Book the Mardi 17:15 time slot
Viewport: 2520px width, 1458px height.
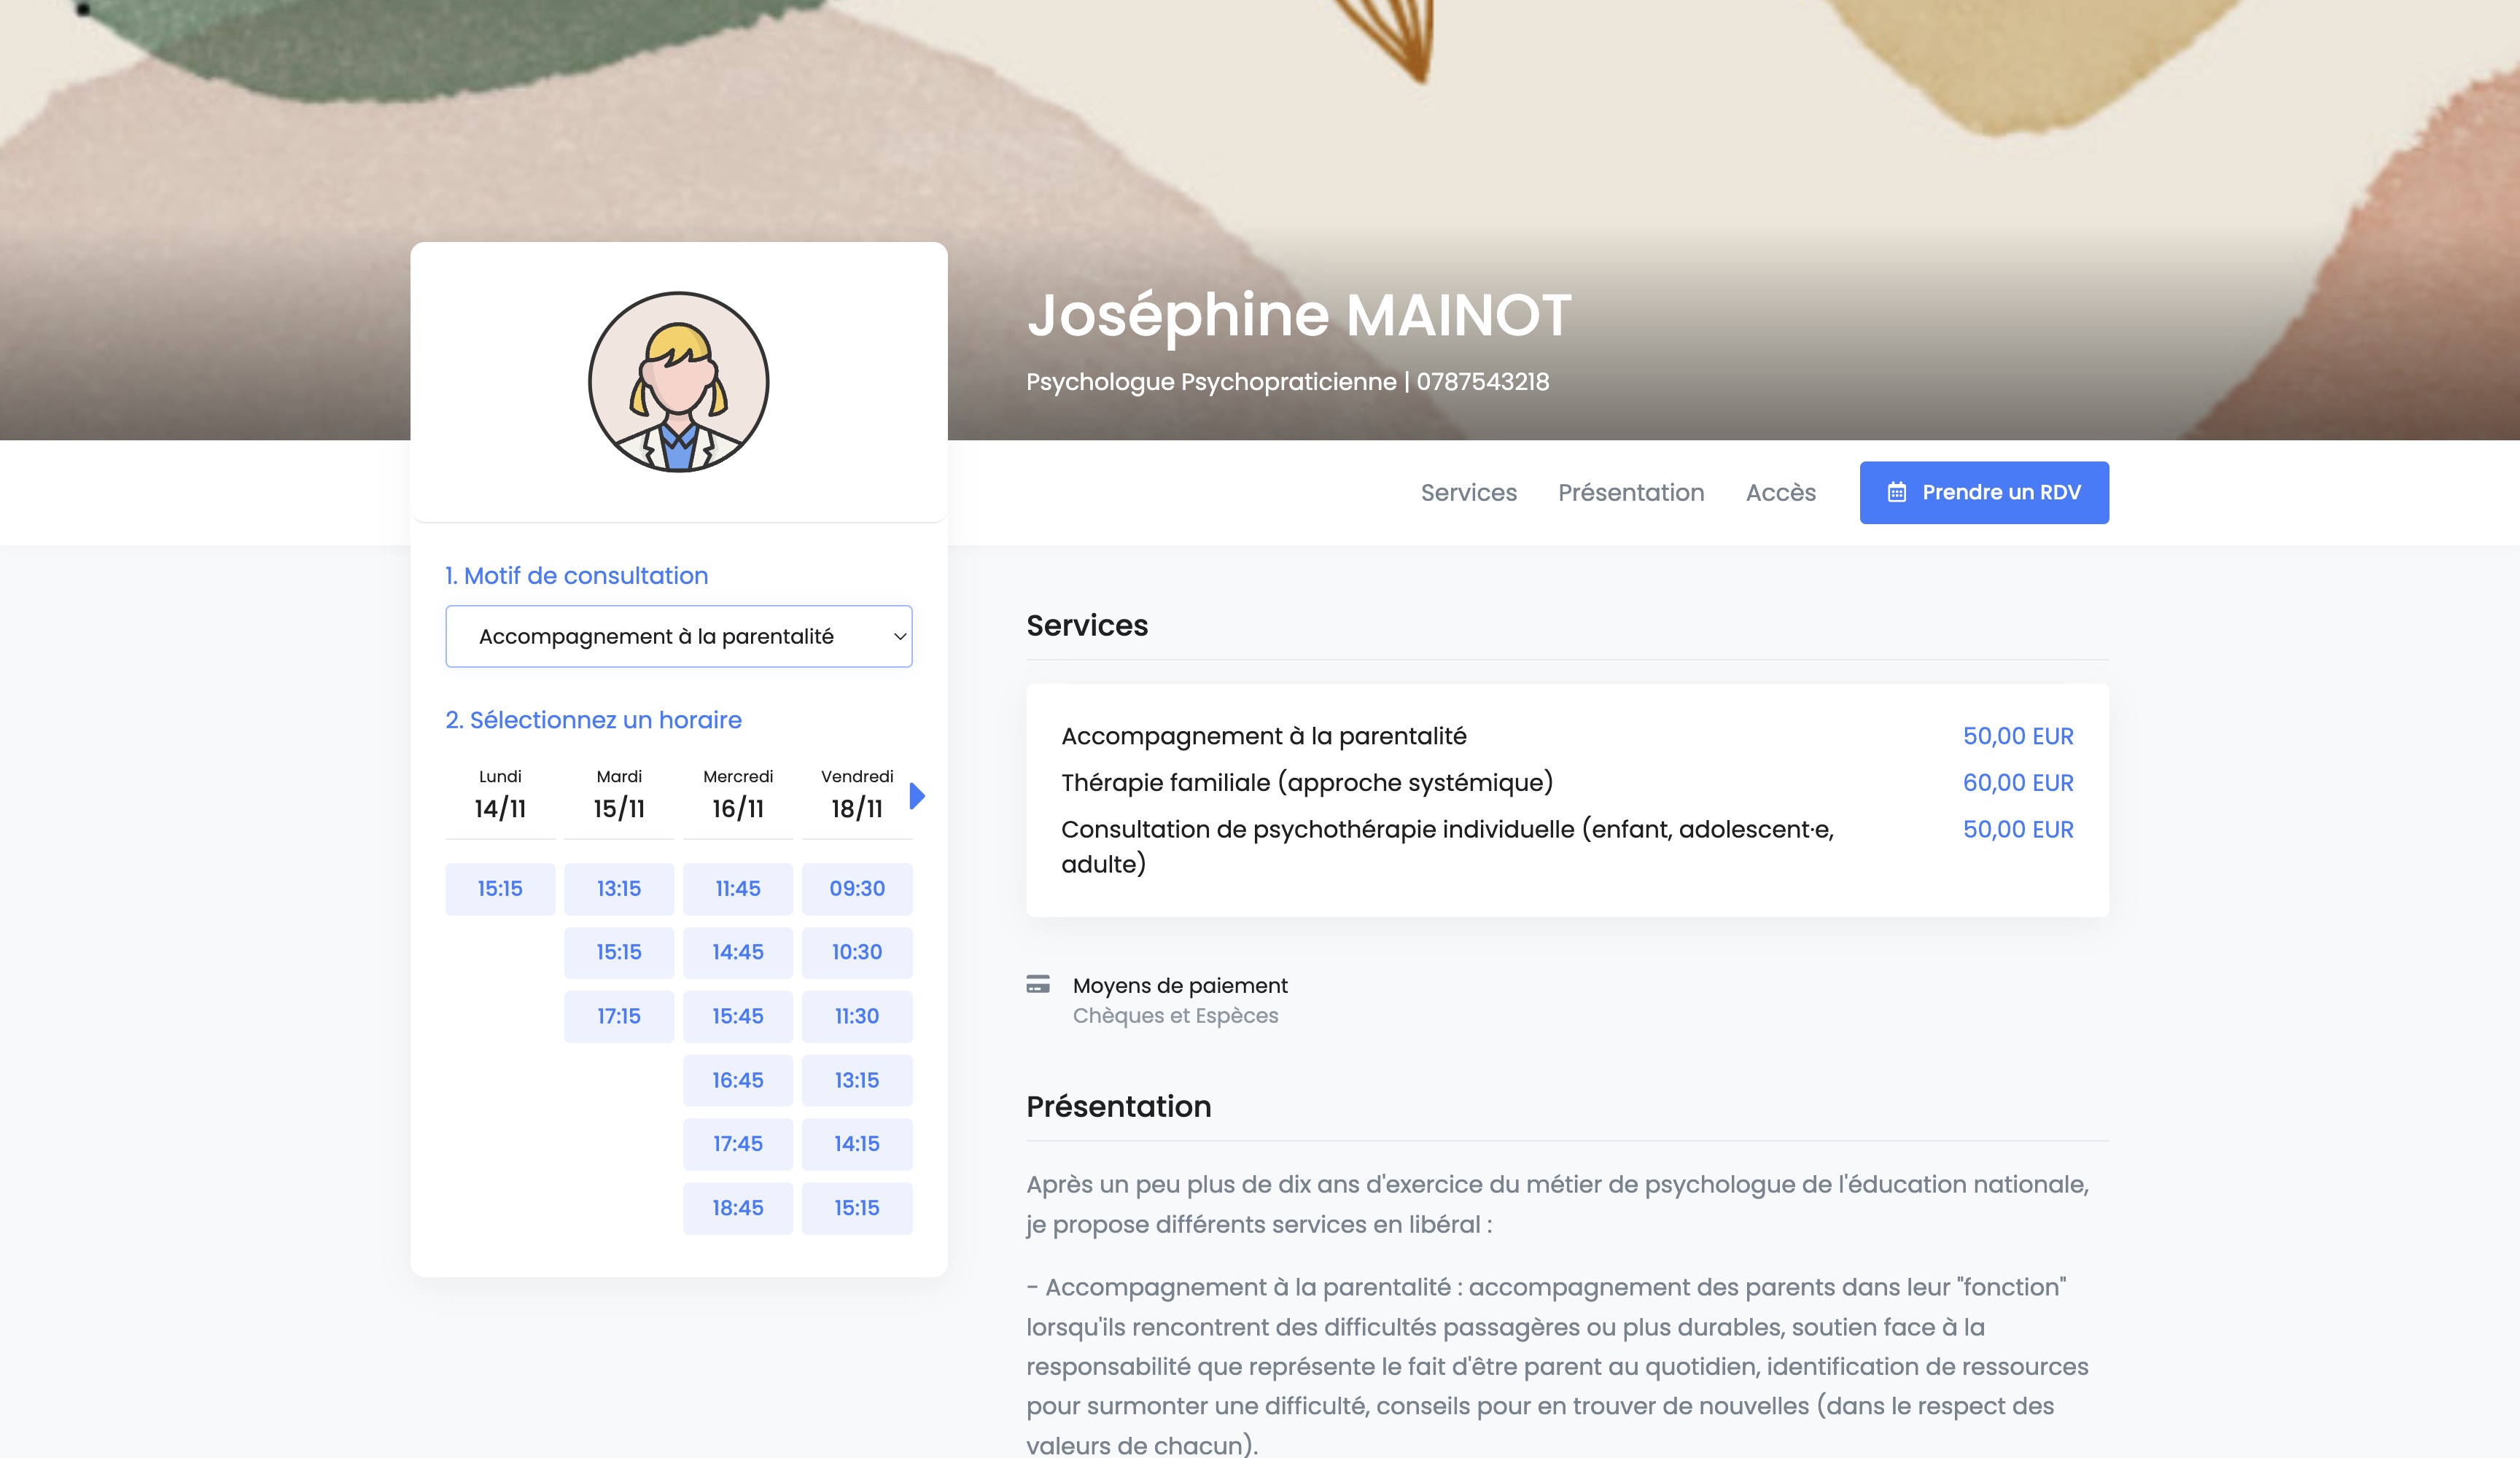(619, 1016)
